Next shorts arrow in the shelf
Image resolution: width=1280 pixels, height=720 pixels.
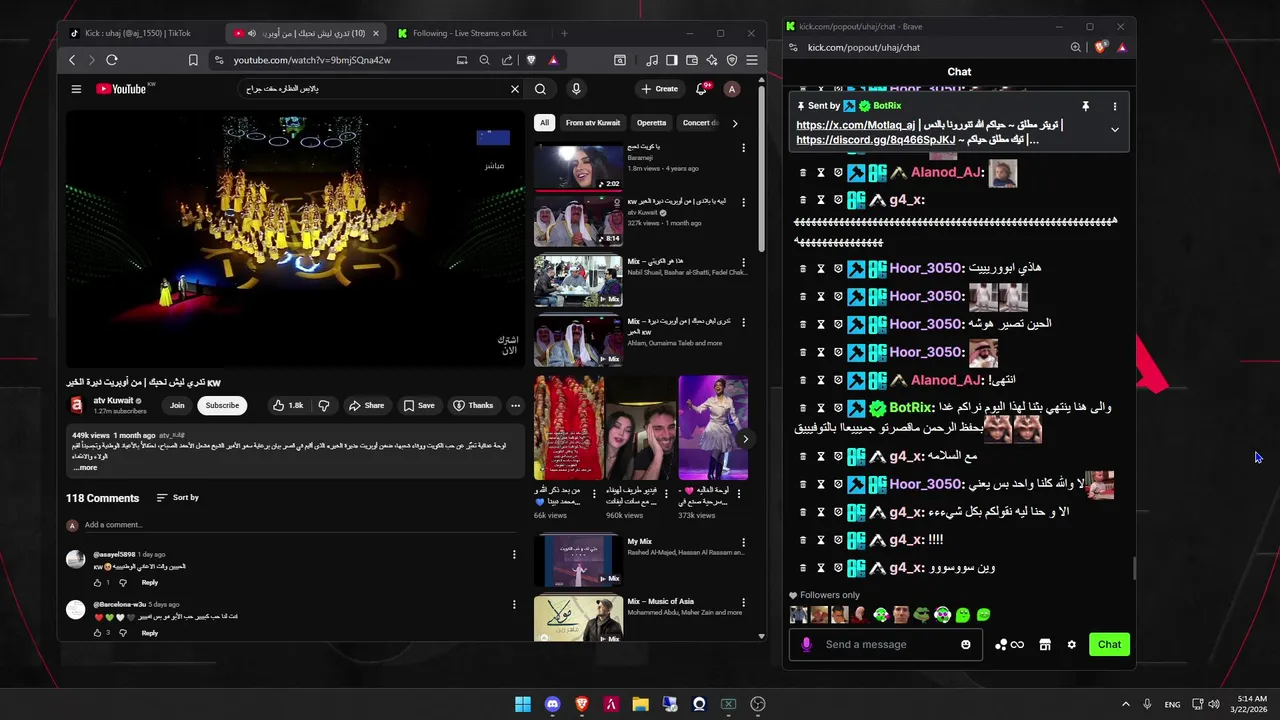(x=745, y=439)
